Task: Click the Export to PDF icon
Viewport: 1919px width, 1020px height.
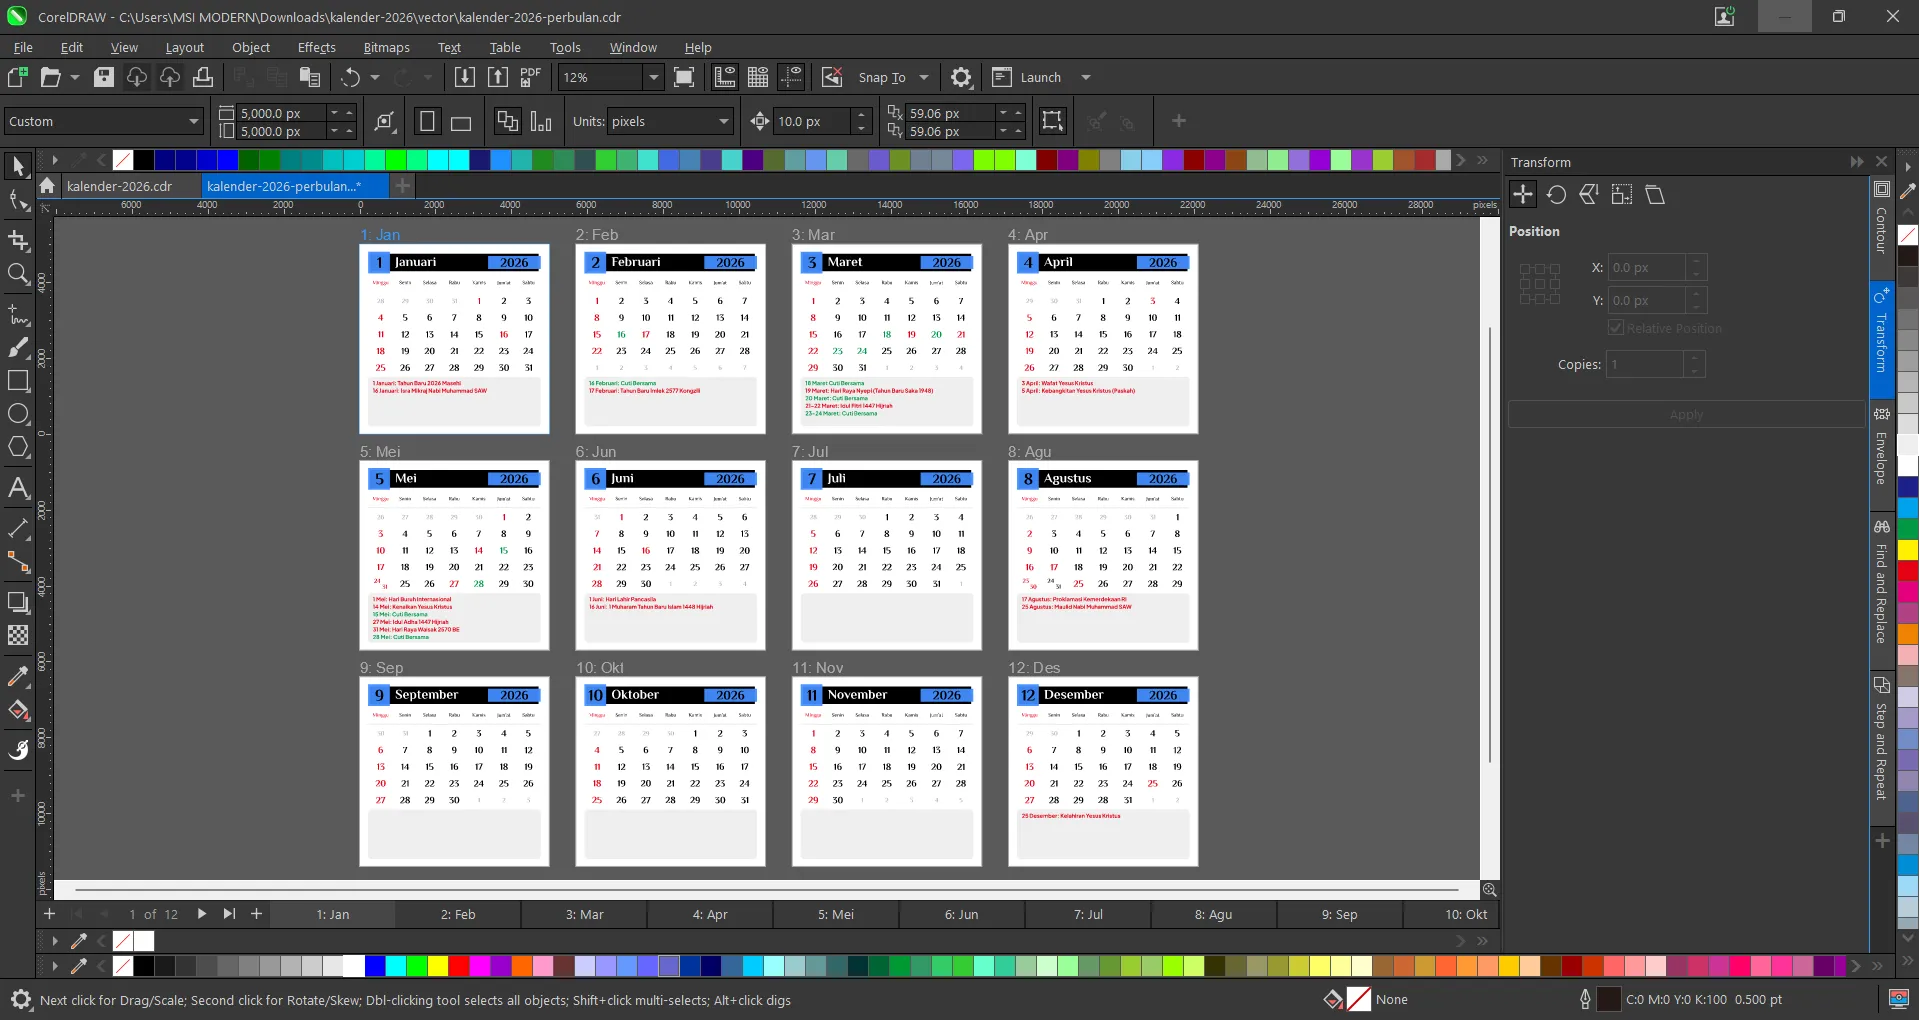Action: click(x=530, y=78)
